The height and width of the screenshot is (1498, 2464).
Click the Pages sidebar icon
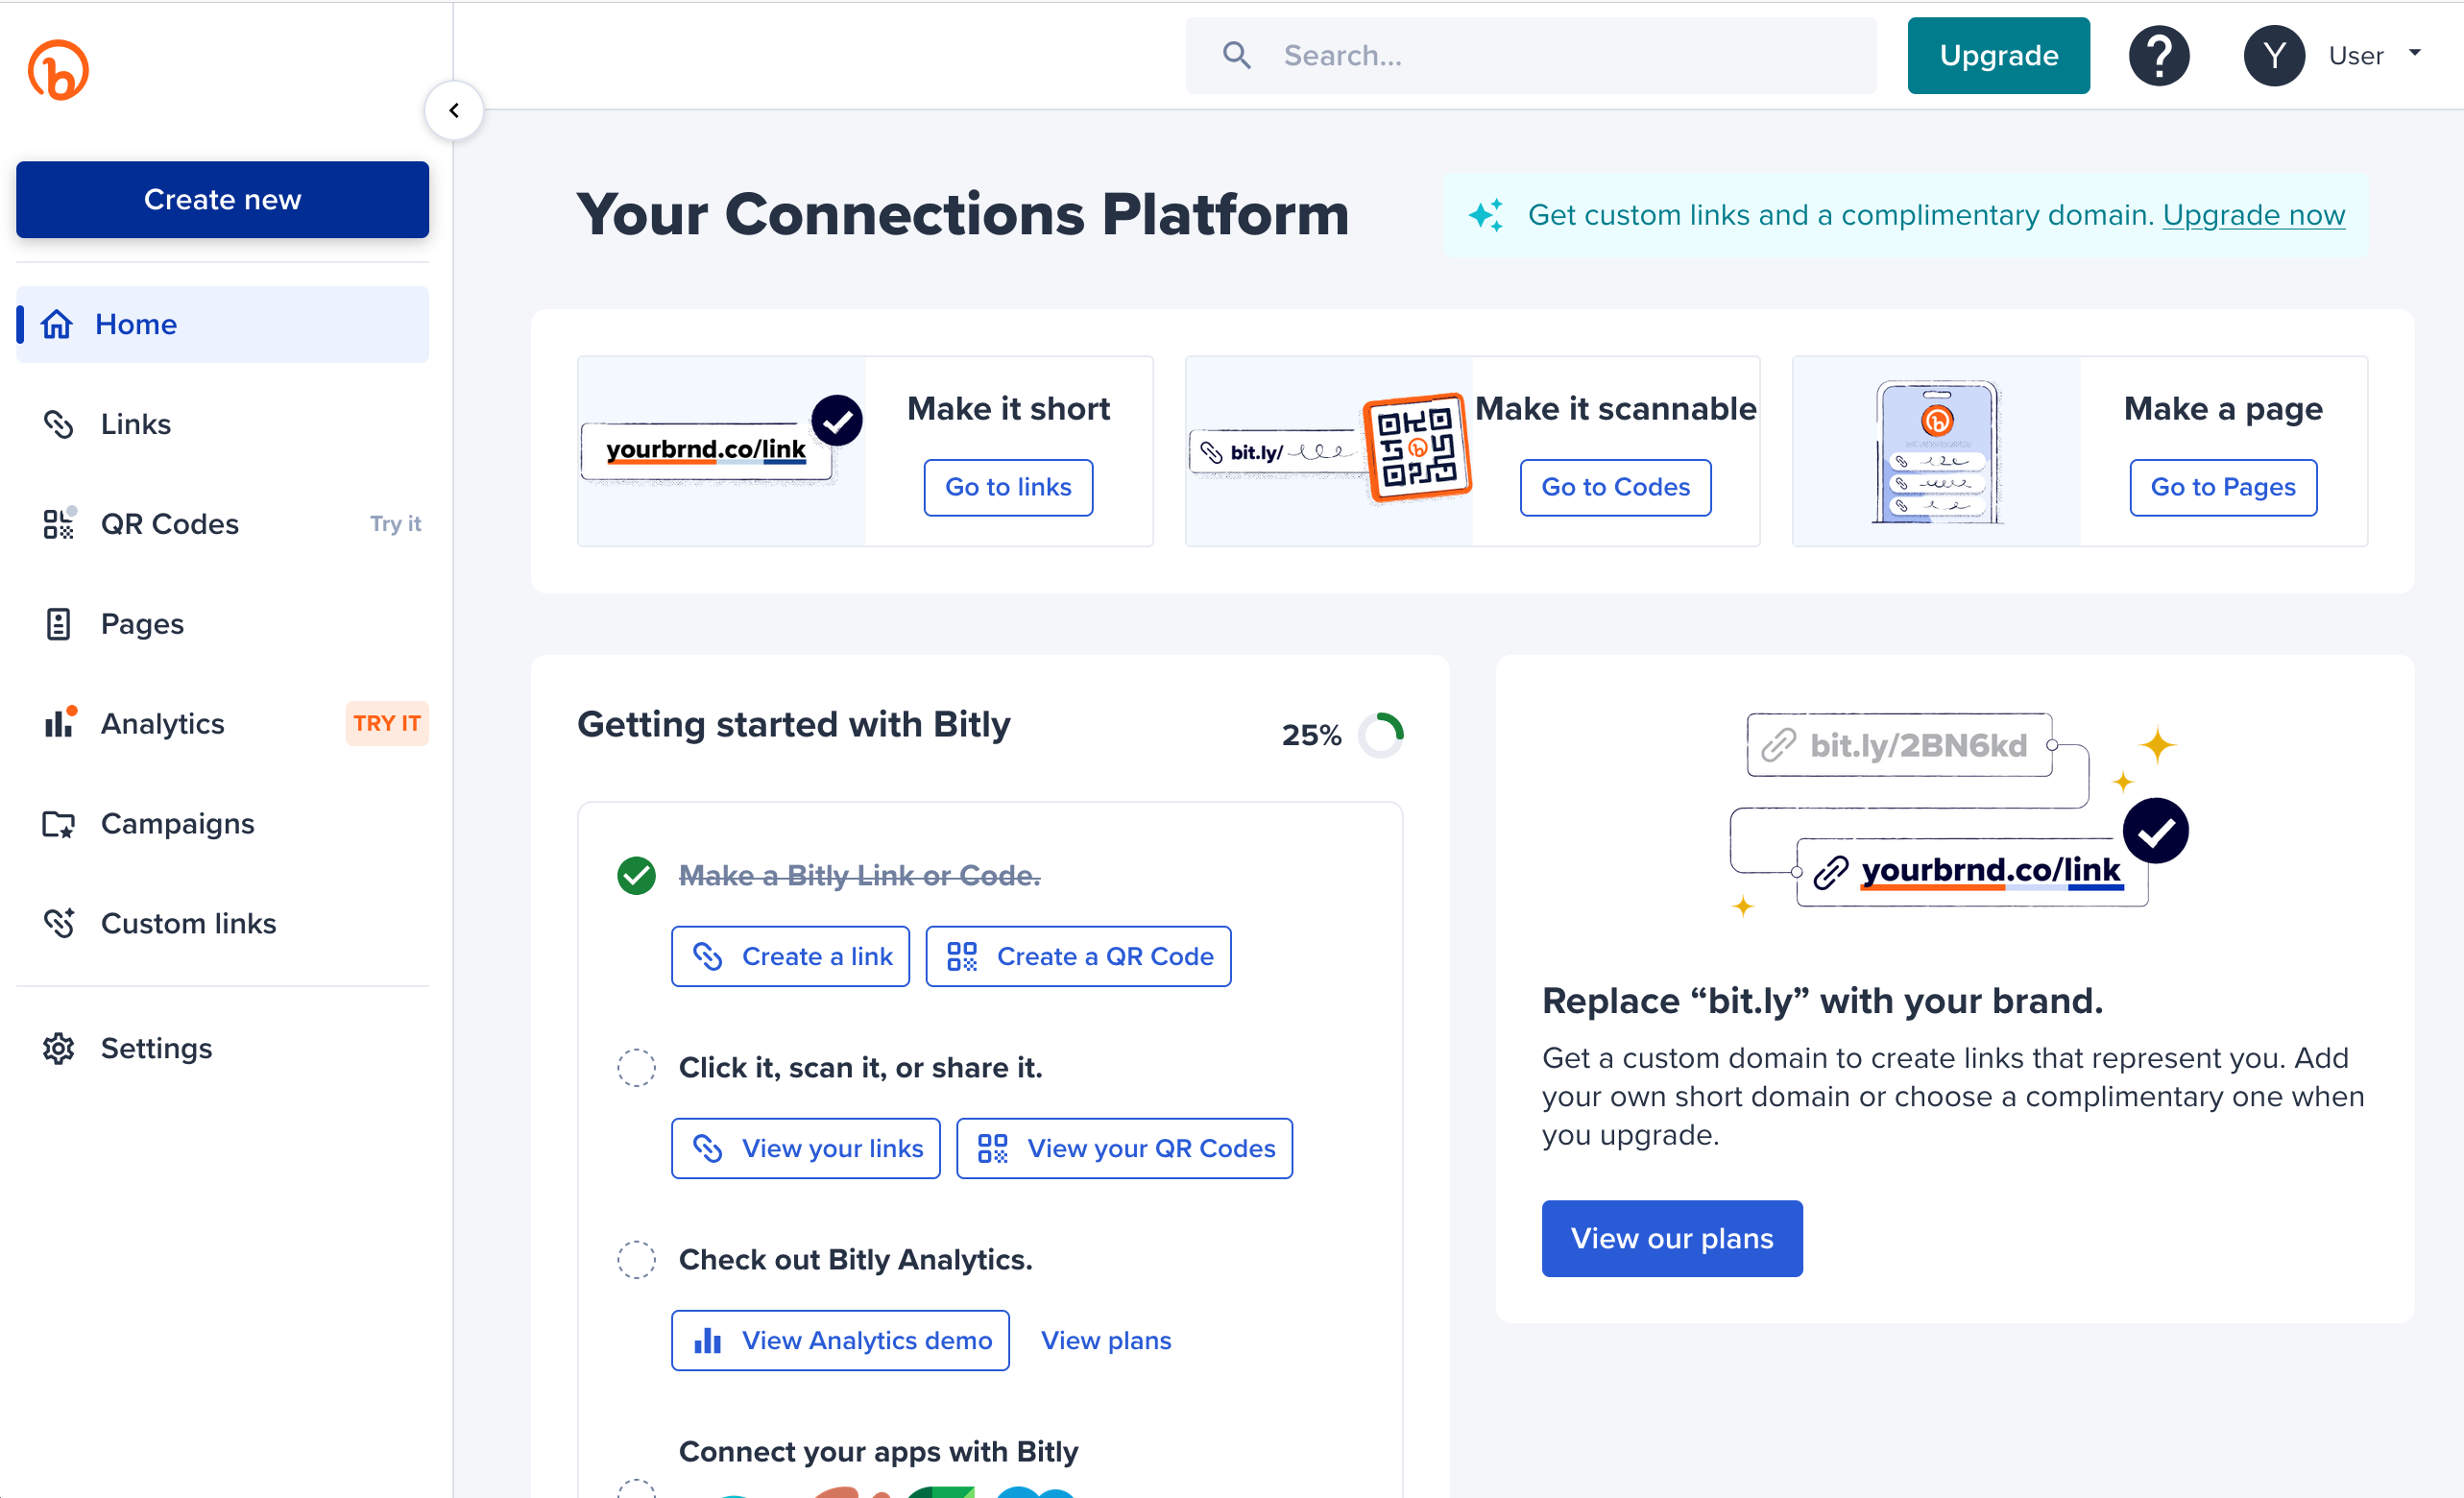click(58, 623)
